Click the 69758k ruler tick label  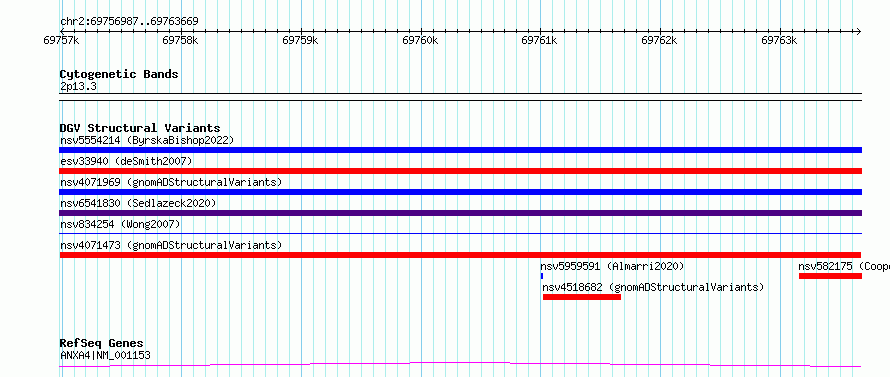point(180,40)
